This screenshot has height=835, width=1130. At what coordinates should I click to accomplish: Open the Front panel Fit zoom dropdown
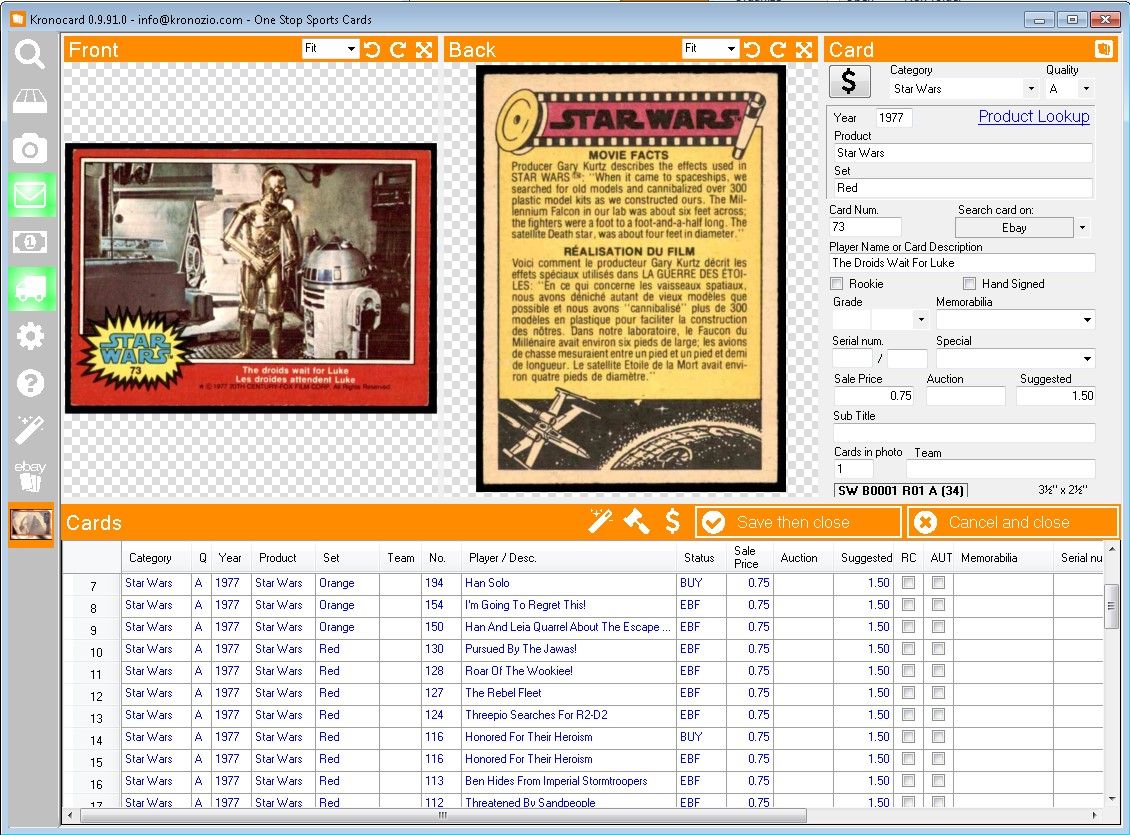(351, 49)
